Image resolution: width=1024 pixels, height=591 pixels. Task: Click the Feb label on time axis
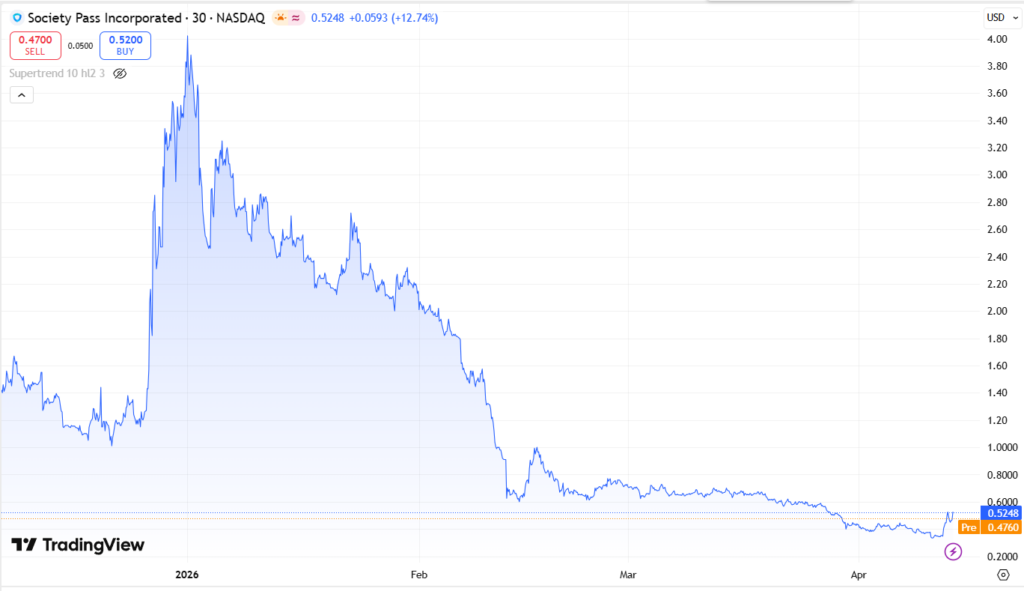coord(418,575)
